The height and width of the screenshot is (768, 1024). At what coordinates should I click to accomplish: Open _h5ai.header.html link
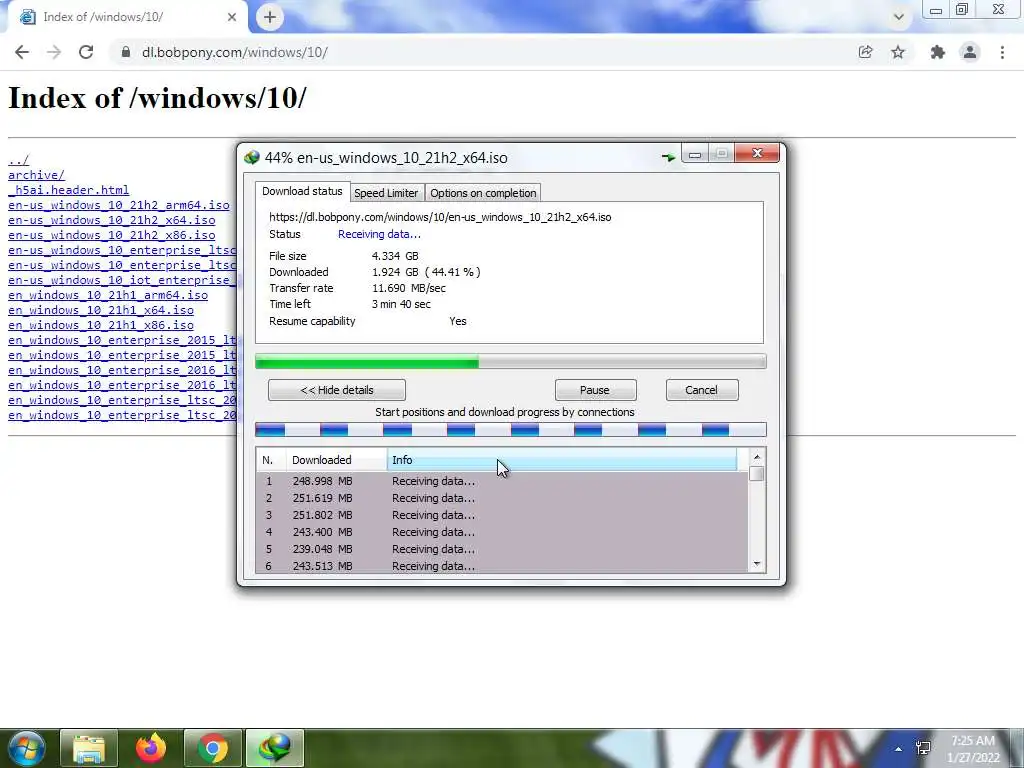point(69,190)
